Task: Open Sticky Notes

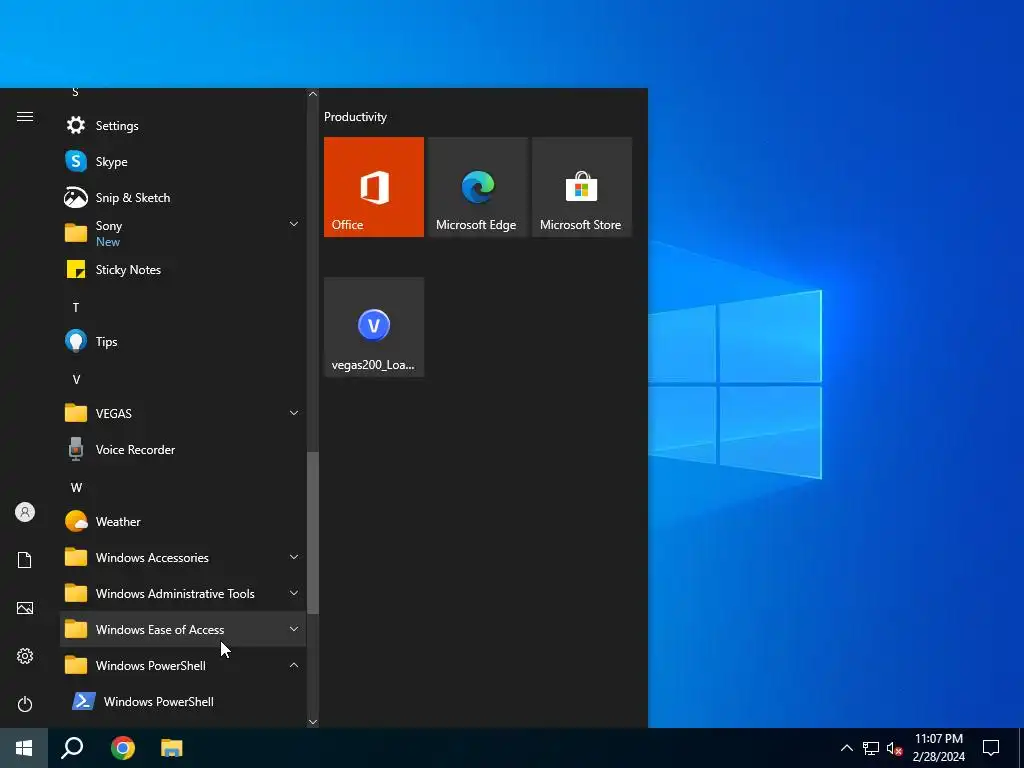Action: [183, 270]
